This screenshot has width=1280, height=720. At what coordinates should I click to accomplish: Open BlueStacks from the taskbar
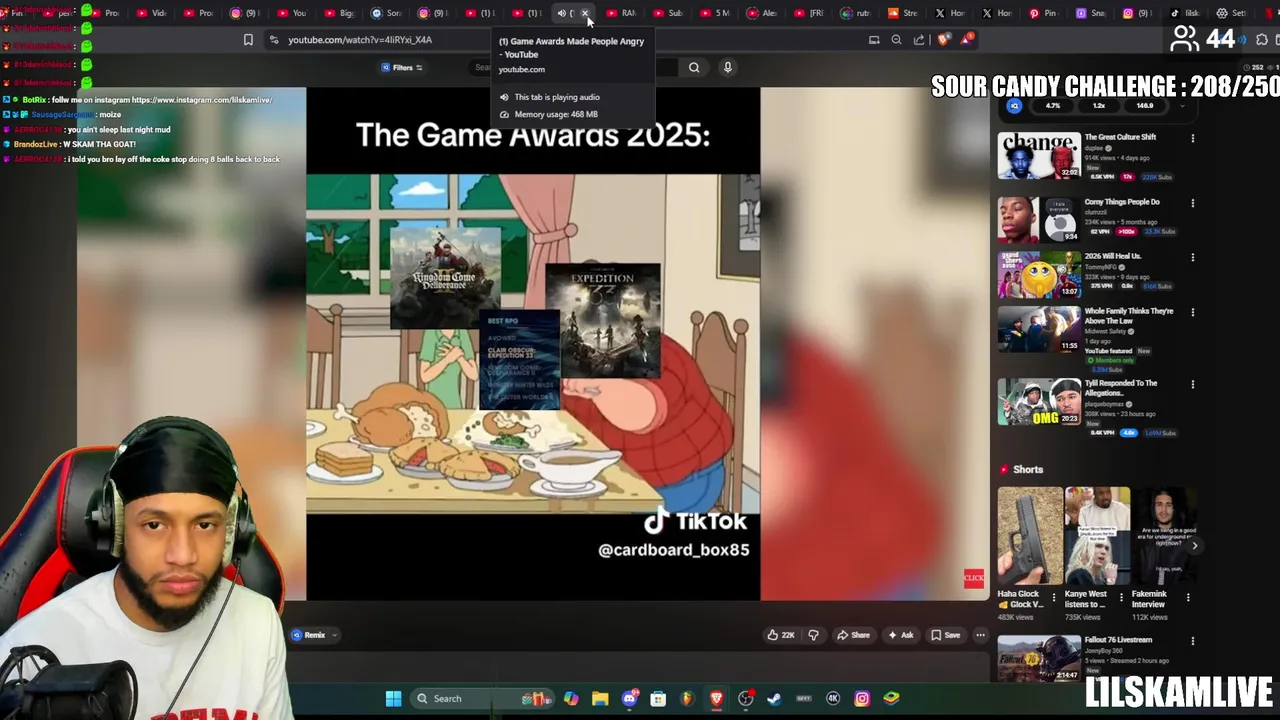pos(891,699)
